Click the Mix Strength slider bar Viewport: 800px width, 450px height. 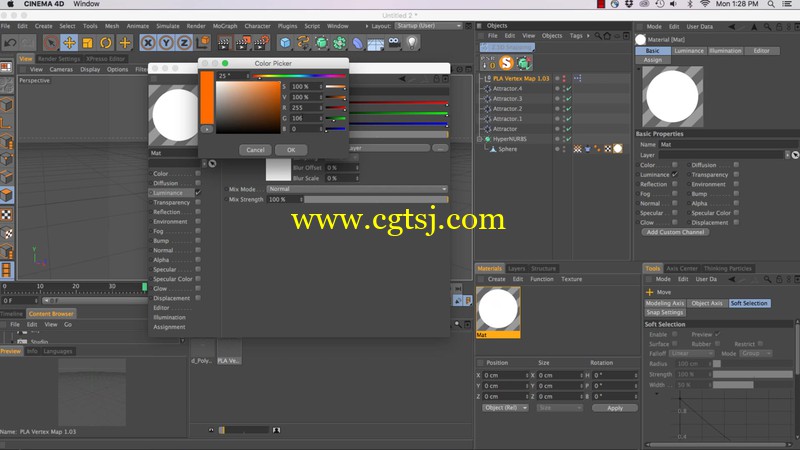[x=376, y=199]
